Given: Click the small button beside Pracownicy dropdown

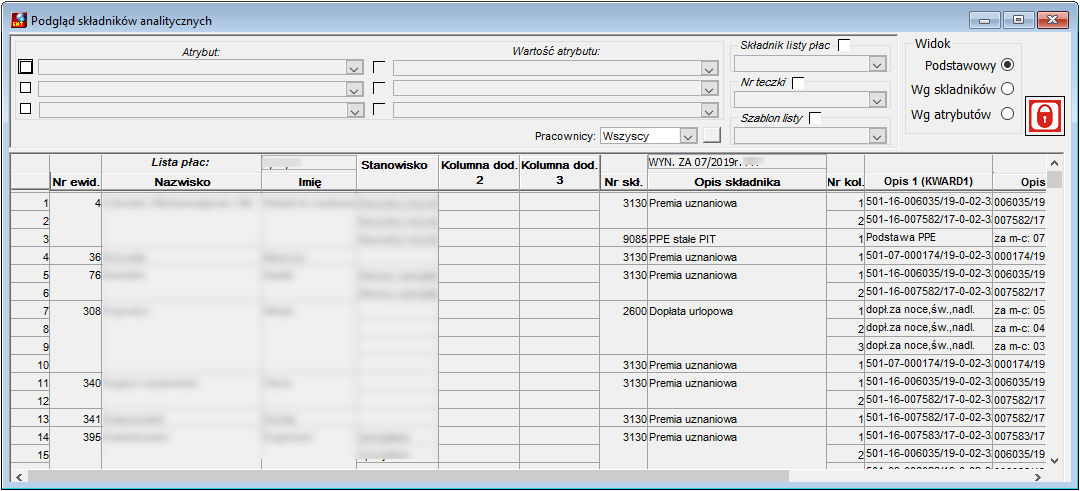Looking at the screenshot, I should tap(711, 135).
